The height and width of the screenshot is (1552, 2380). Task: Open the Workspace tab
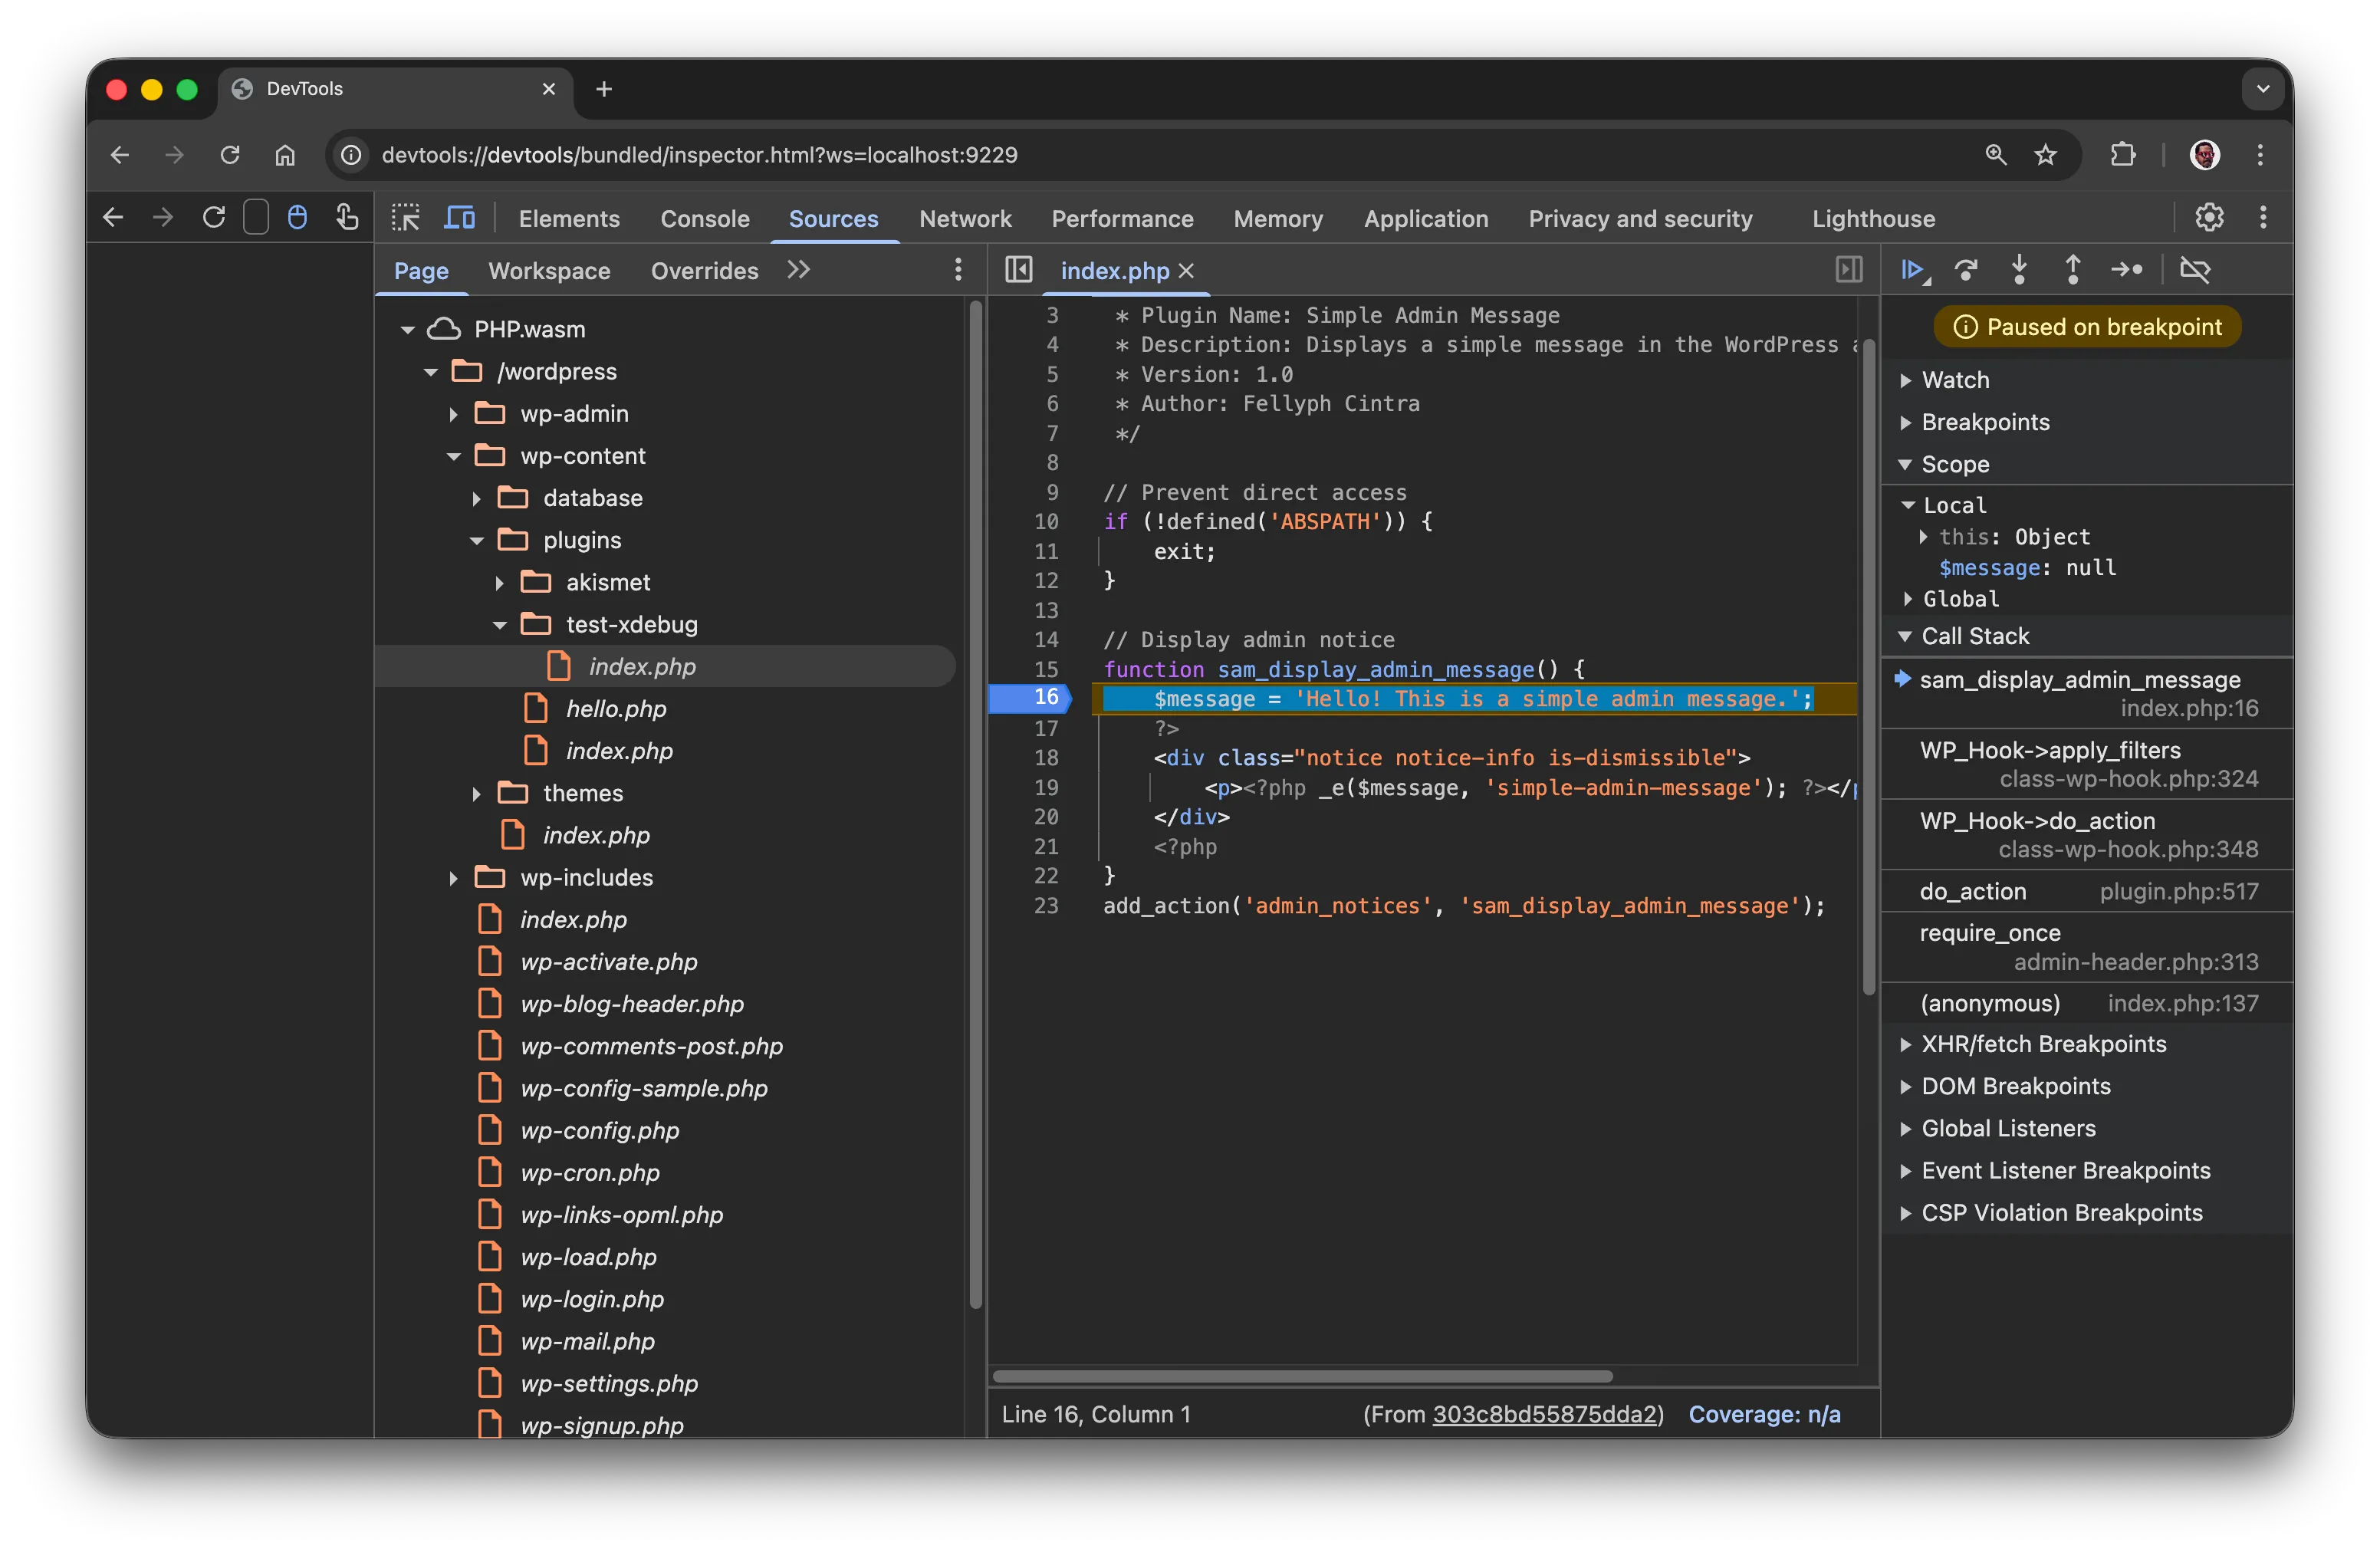coord(548,270)
